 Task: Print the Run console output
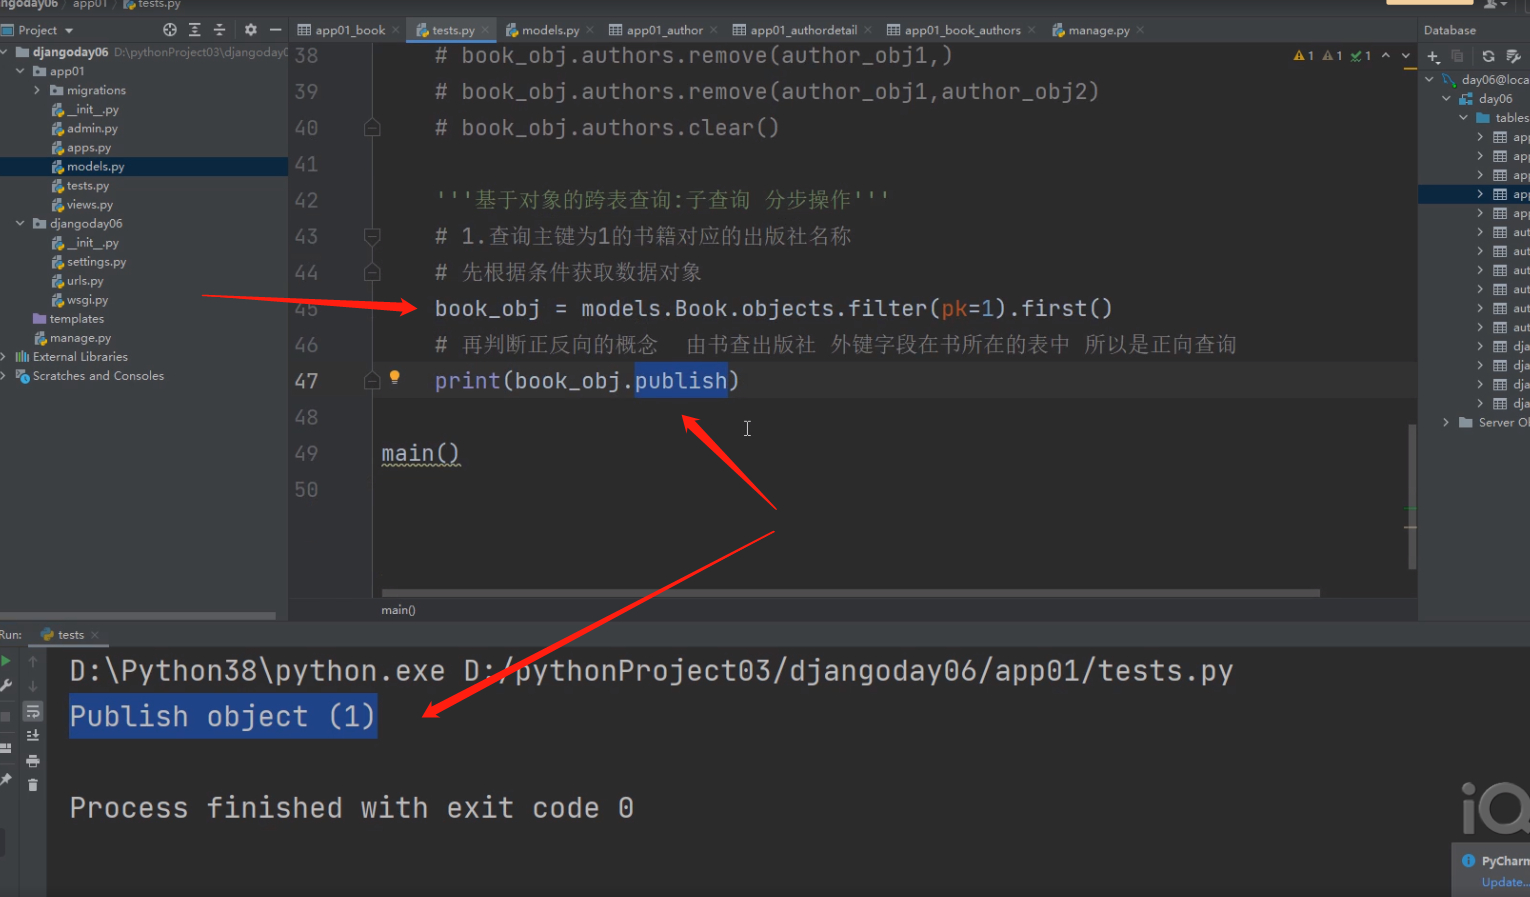coord(33,761)
